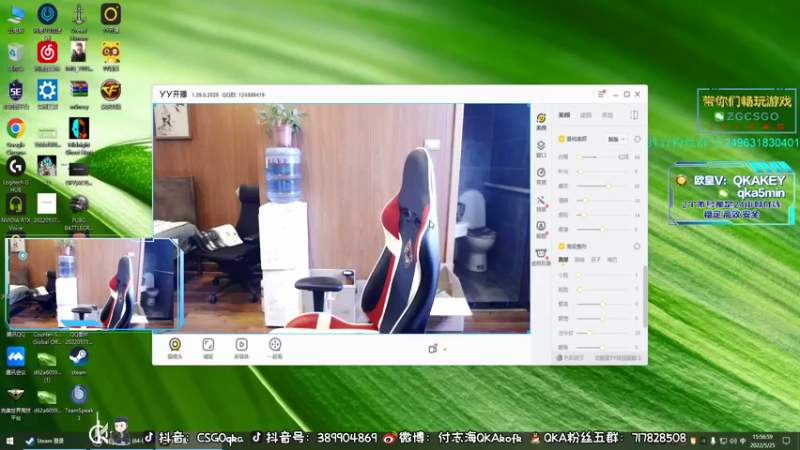Image resolution: width=800 pixels, height=450 pixels.
Task: Uncheck the 高级整形 advanced reshape checkbox
Action: (x=562, y=246)
